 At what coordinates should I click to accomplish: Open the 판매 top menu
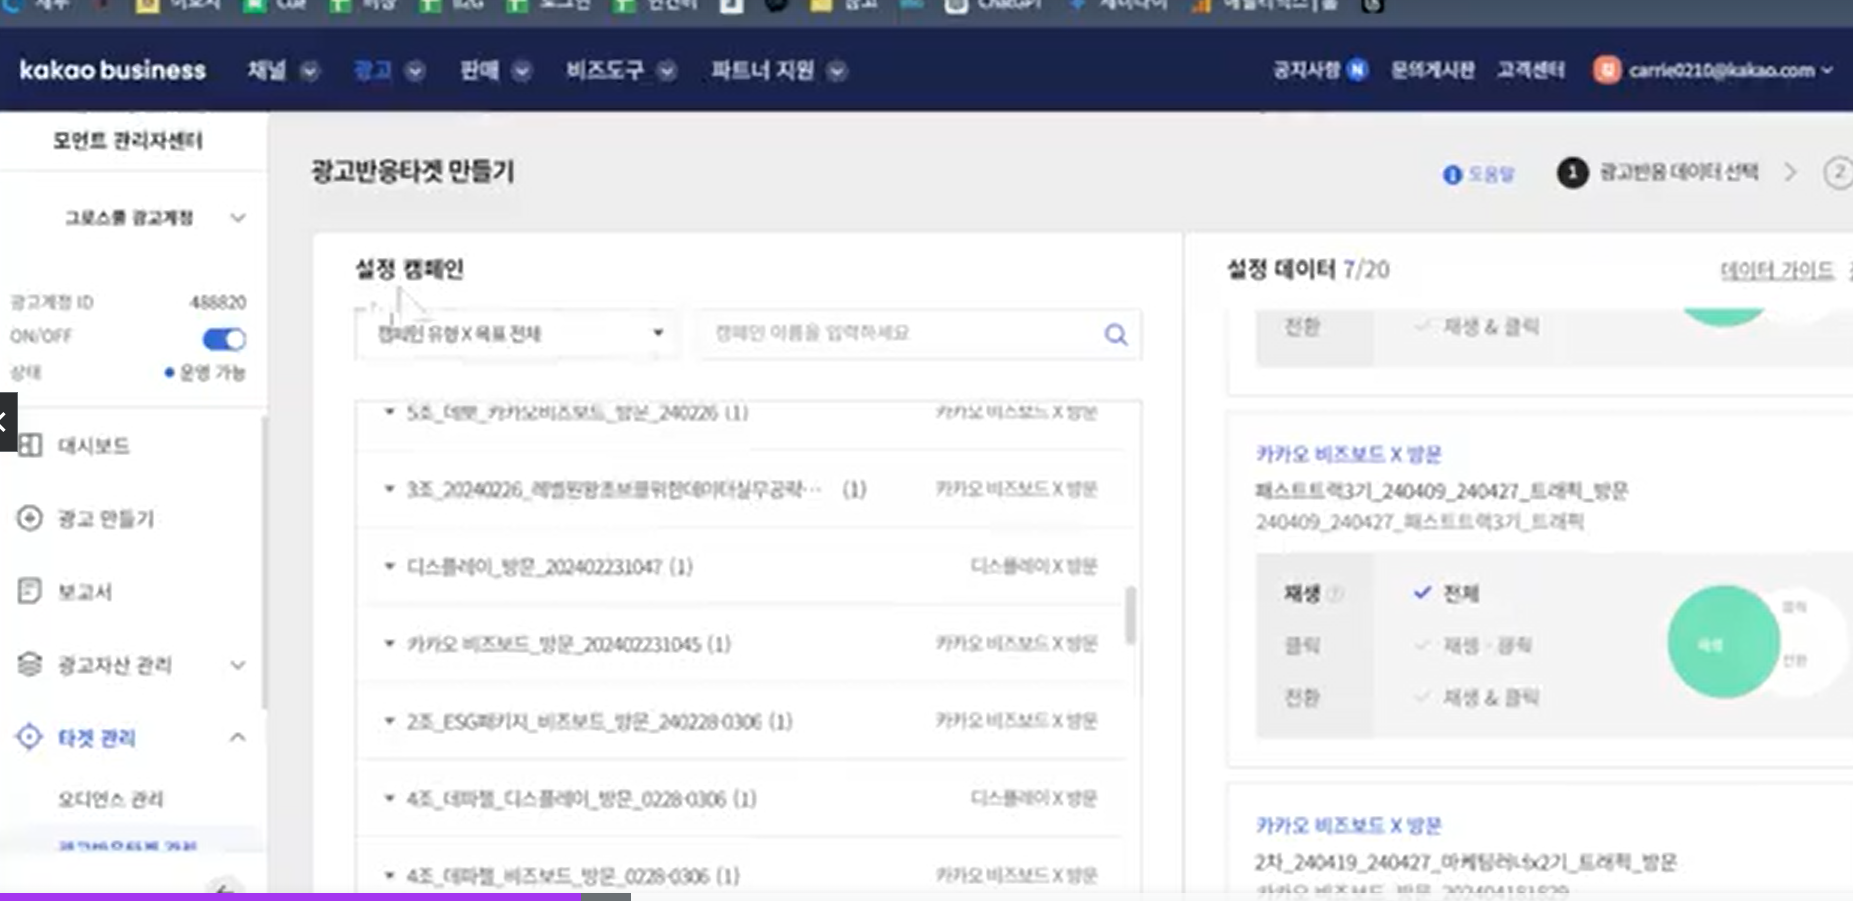[x=495, y=70]
